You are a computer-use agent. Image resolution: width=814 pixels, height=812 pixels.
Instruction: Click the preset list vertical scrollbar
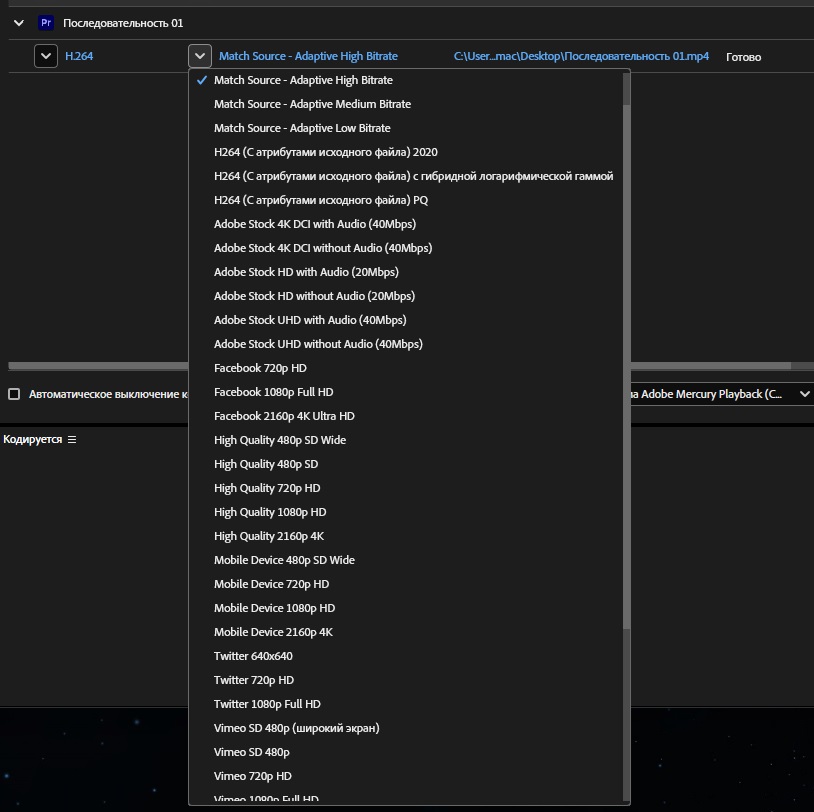tap(627, 350)
